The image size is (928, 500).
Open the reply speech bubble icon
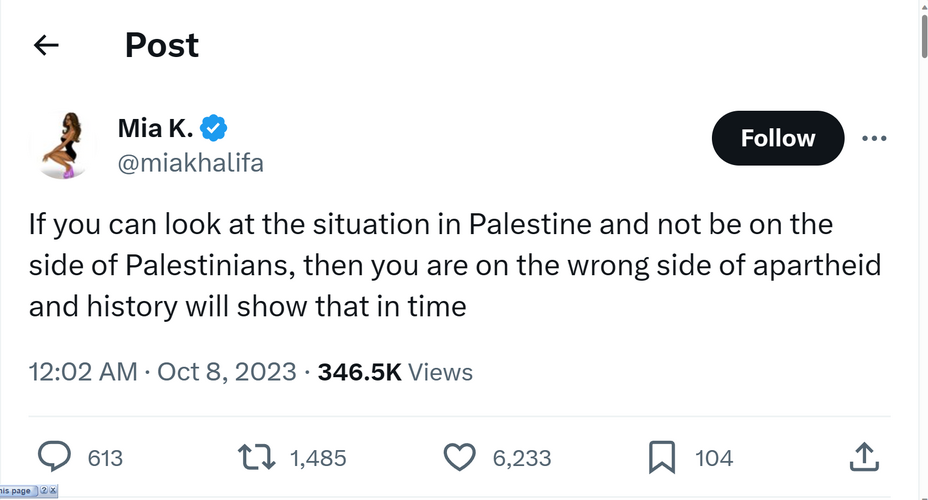pyautogui.click(x=54, y=457)
